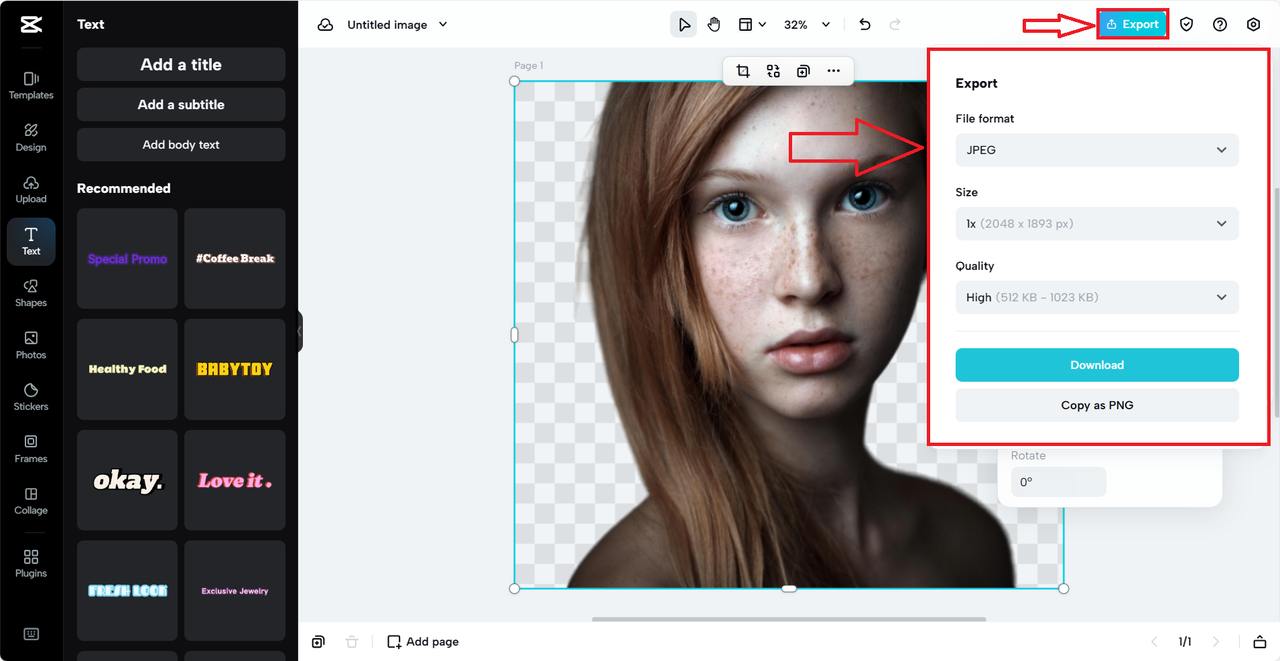This screenshot has width=1280, height=661.
Task: Expand the Size 1x dropdown
Action: (1097, 224)
